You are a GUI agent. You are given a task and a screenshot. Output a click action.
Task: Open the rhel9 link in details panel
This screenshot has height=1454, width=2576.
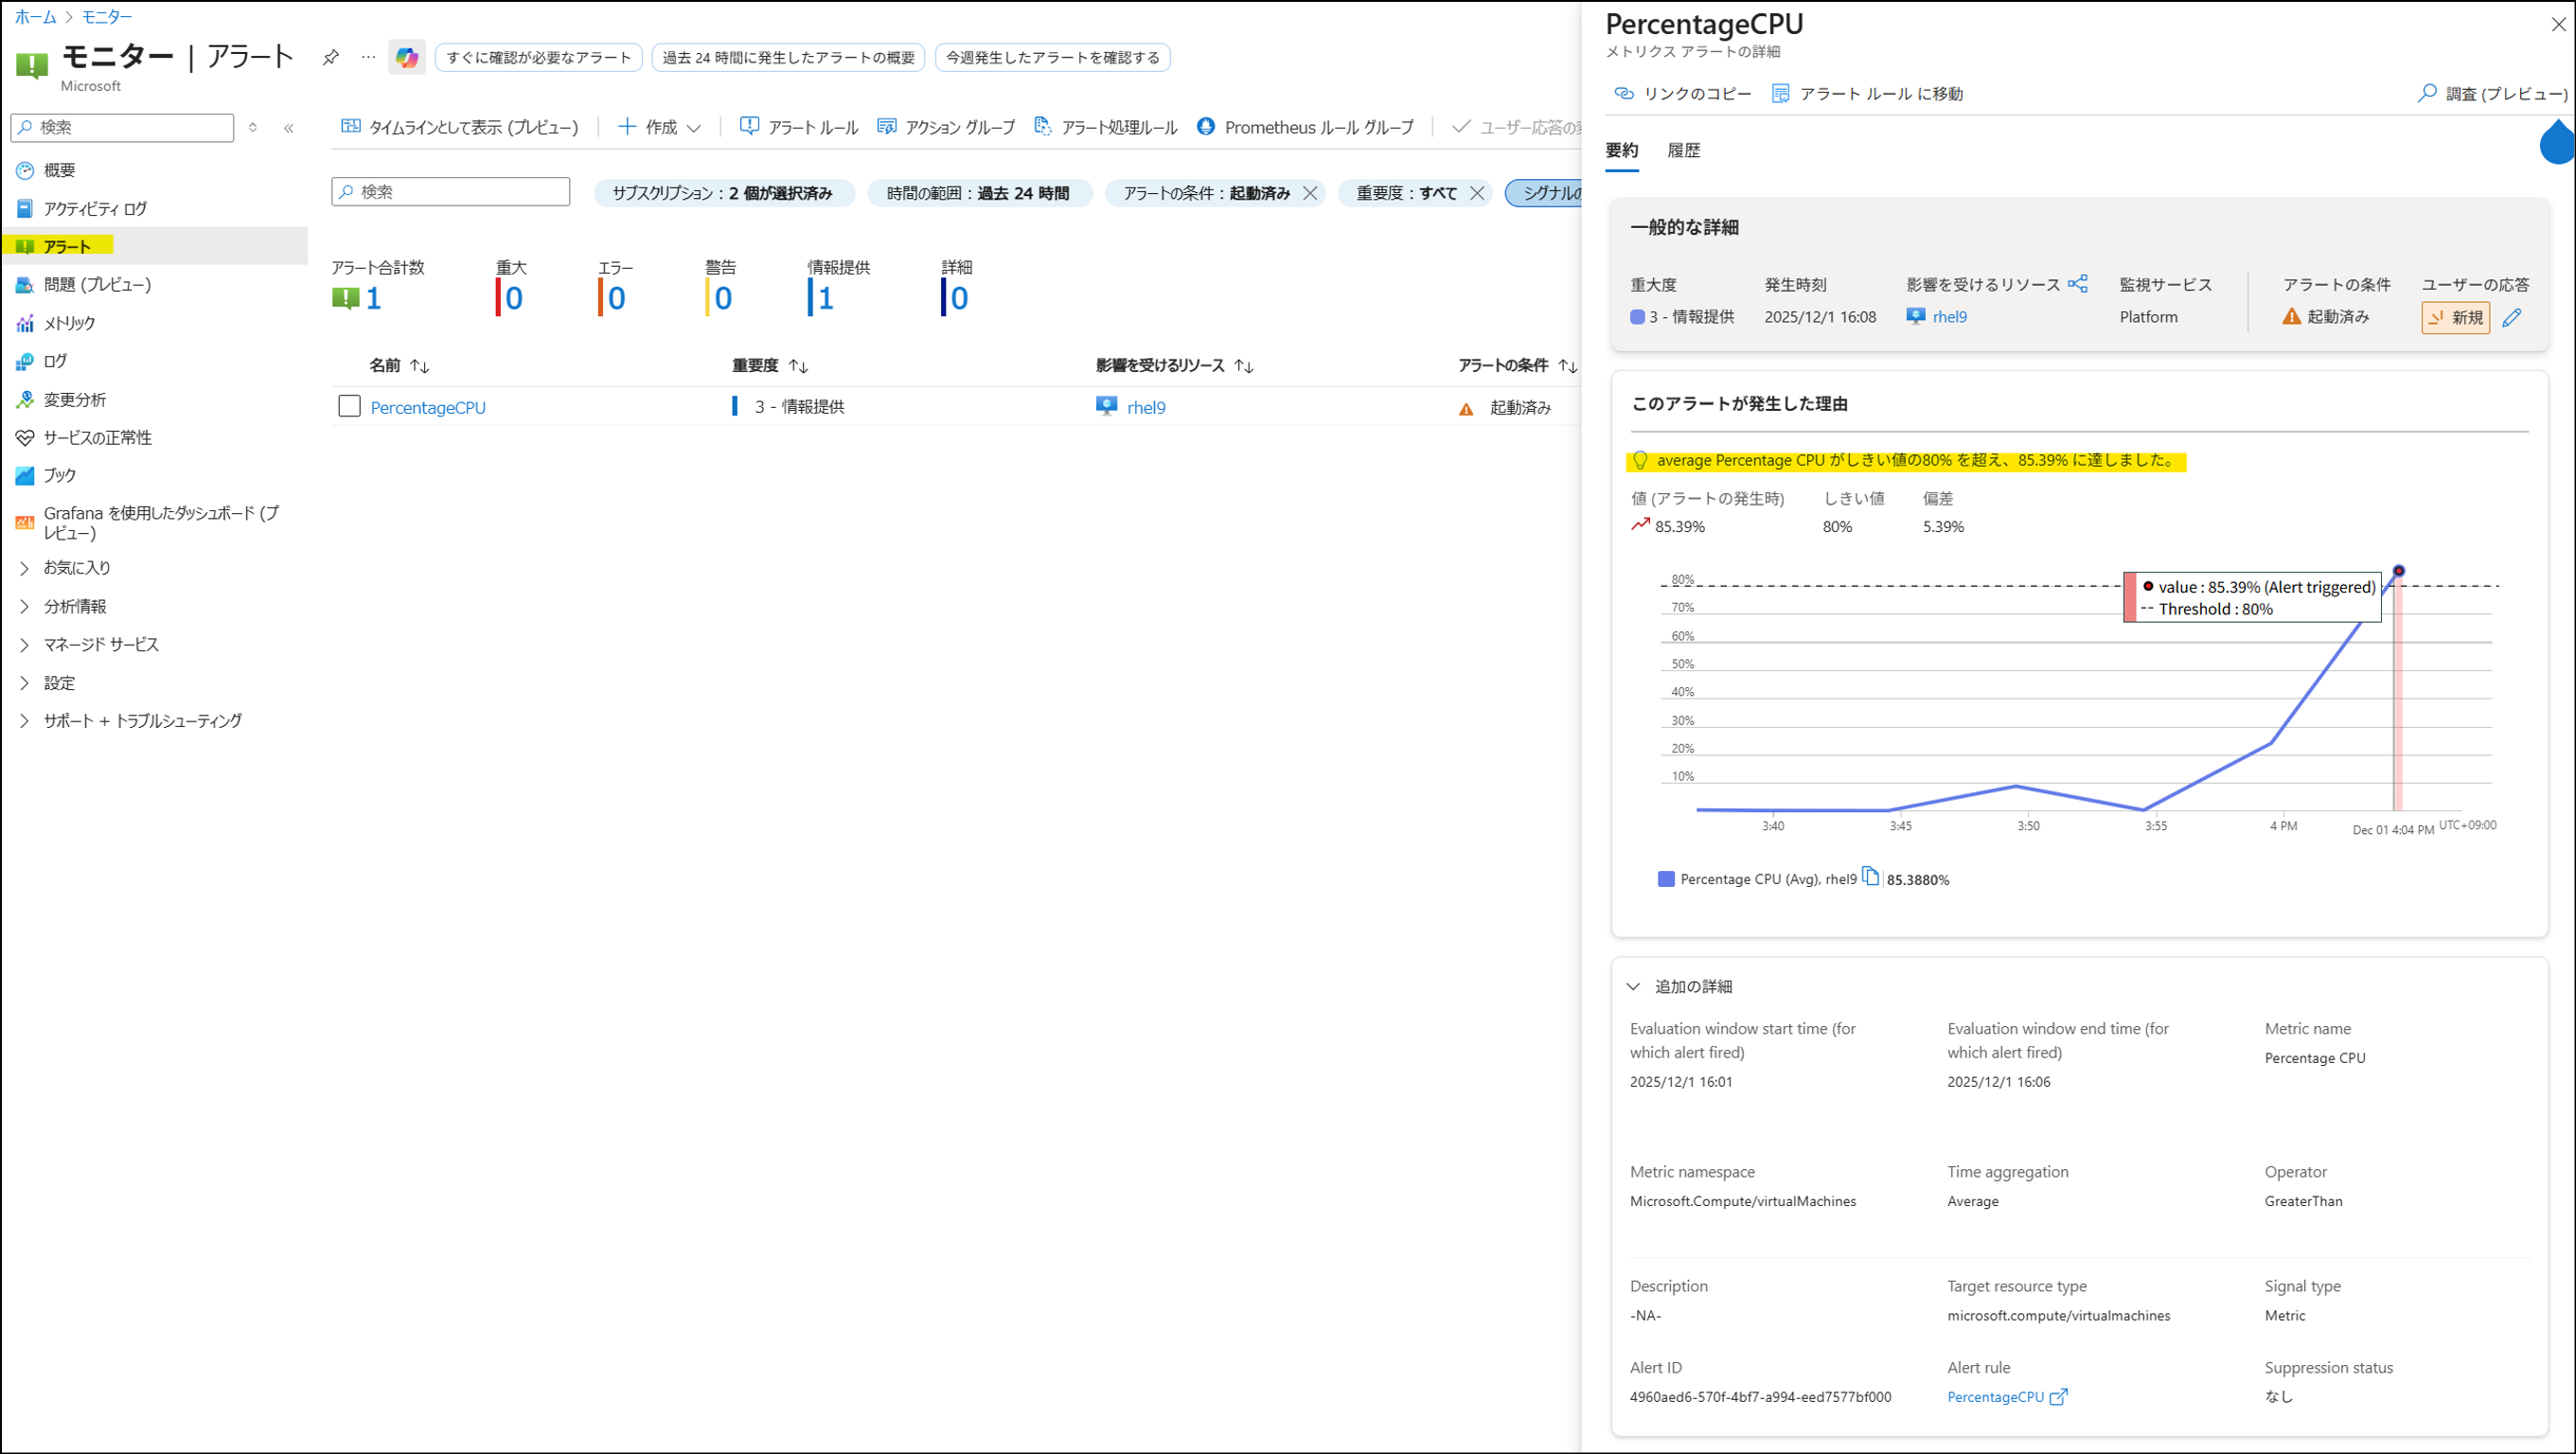point(1949,317)
